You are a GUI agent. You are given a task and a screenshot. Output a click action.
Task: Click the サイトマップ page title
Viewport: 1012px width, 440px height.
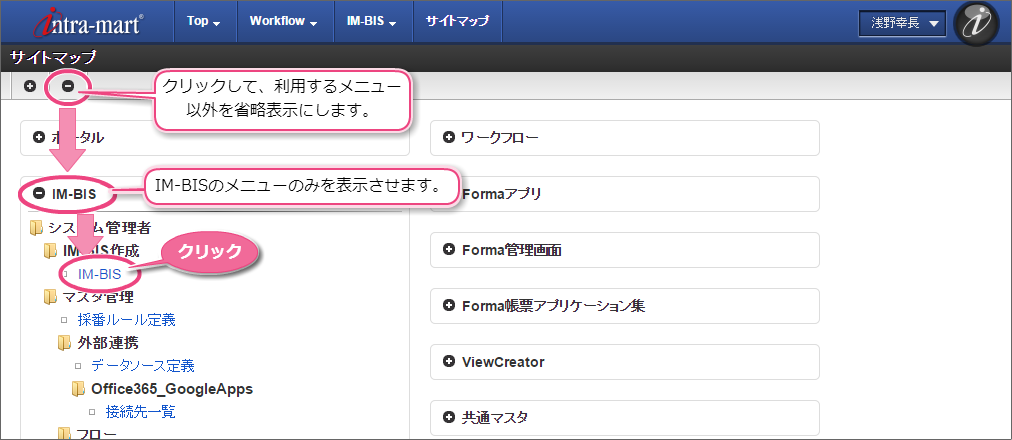click(x=53, y=58)
